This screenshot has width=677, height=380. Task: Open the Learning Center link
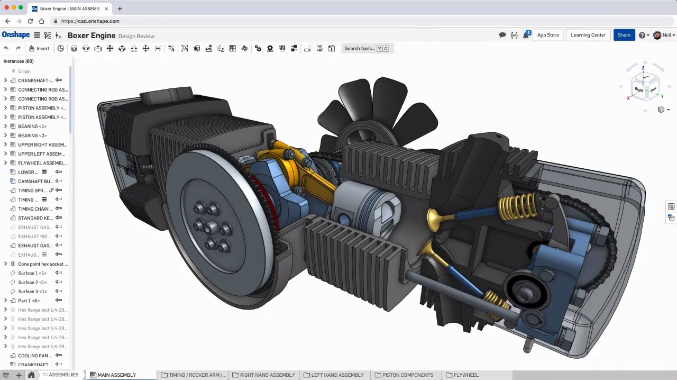(x=588, y=35)
